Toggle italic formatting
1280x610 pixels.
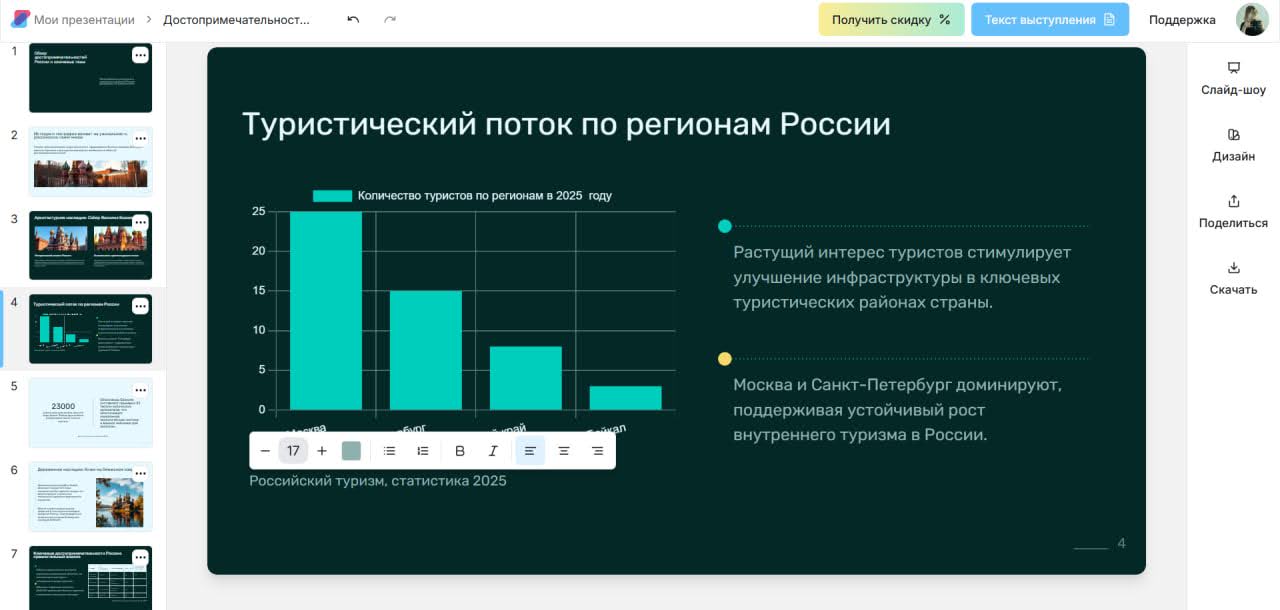tap(493, 450)
